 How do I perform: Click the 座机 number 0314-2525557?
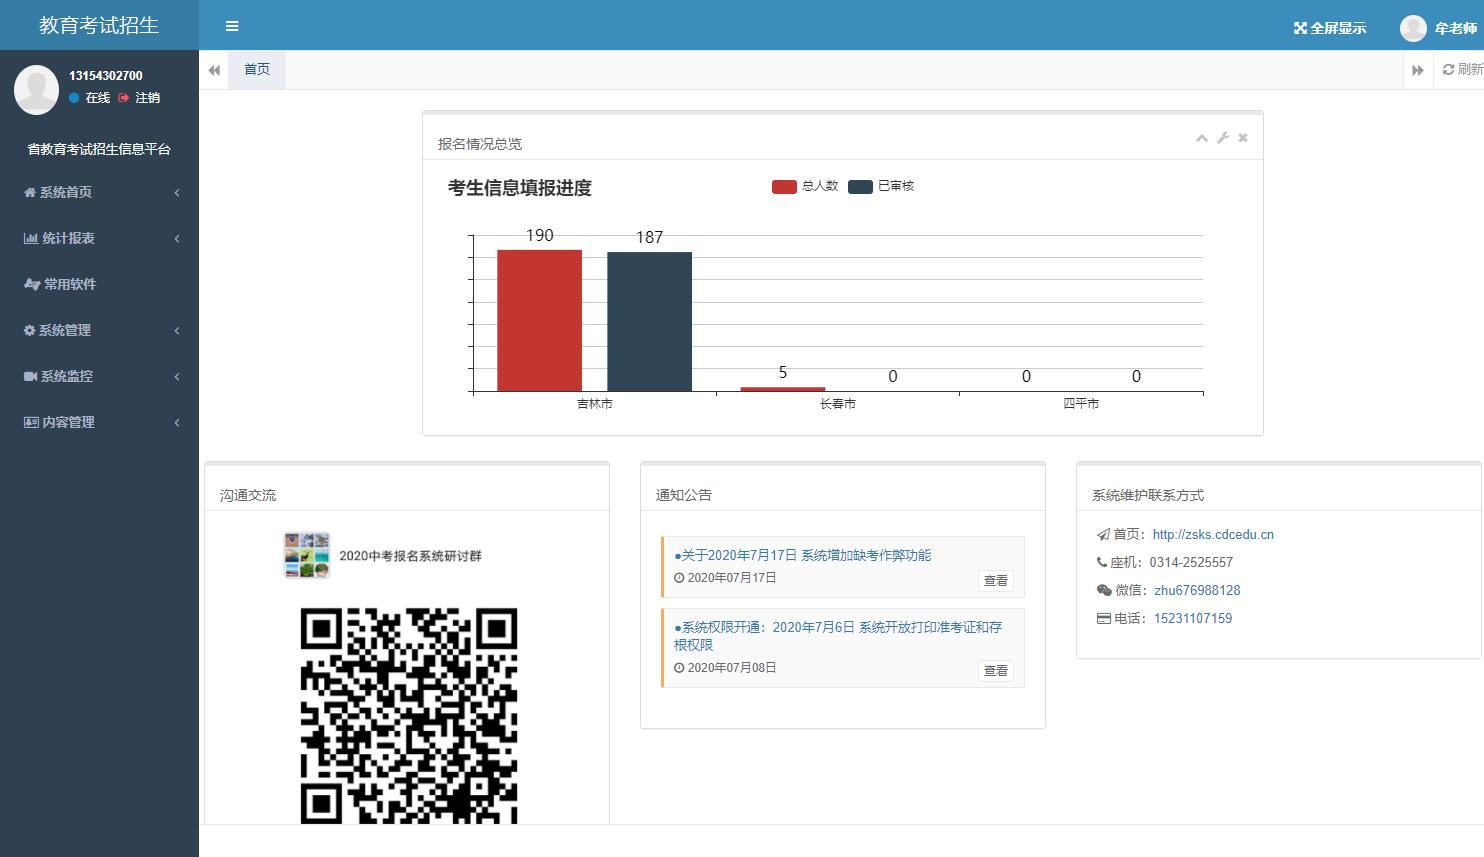tap(1191, 563)
